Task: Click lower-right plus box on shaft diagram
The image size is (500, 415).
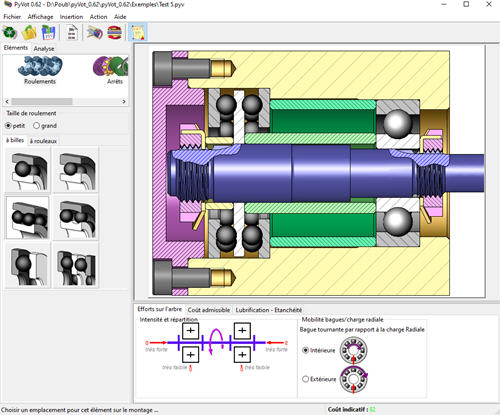Action: click(242, 354)
